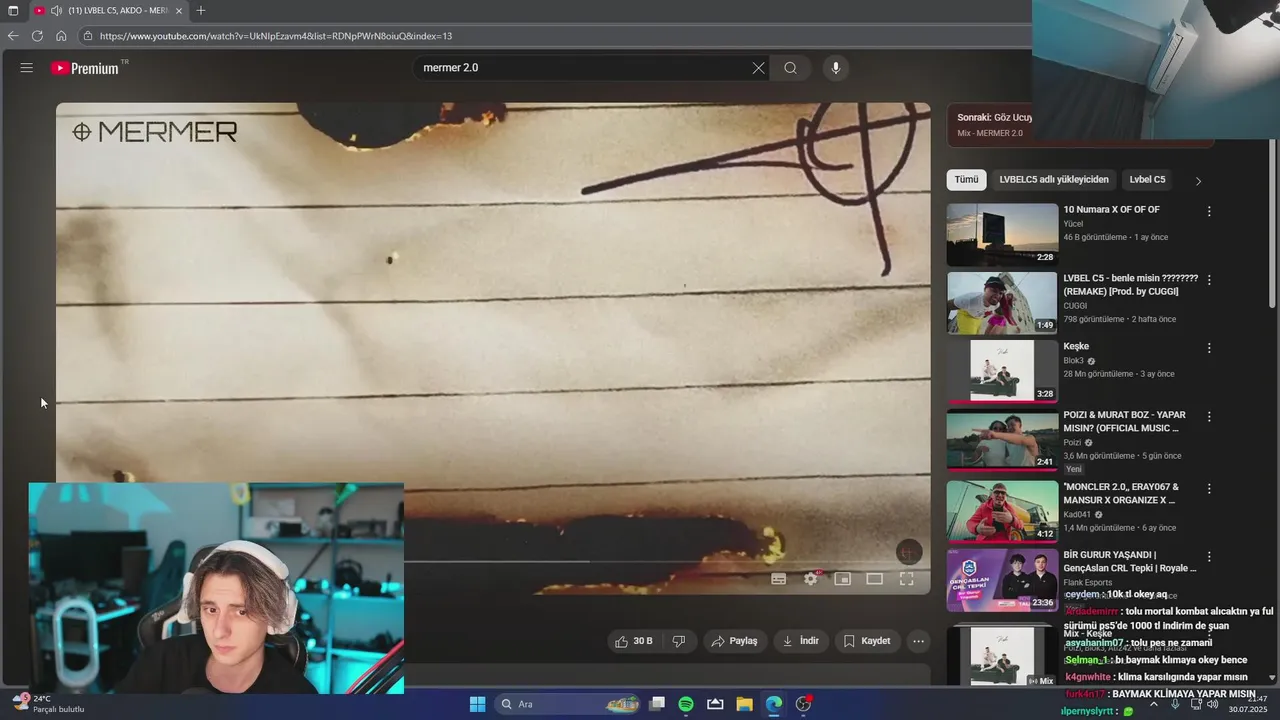The width and height of the screenshot is (1280, 720).
Task: Open 'LVBEL C5 - benle misin' remake title
Action: (1131, 285)
